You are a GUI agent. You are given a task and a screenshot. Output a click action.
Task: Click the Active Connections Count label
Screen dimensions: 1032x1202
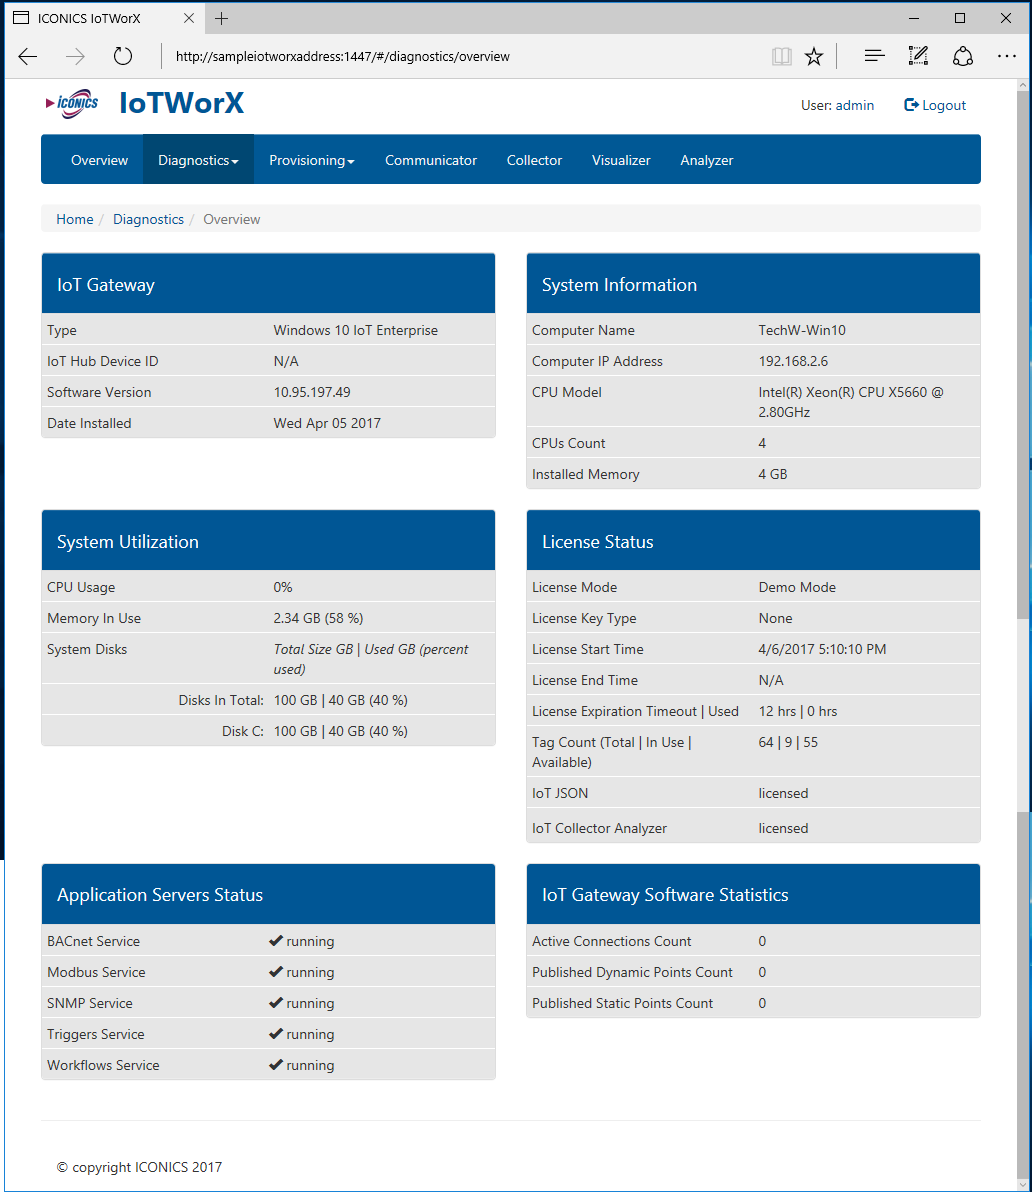tap(612, 941)
